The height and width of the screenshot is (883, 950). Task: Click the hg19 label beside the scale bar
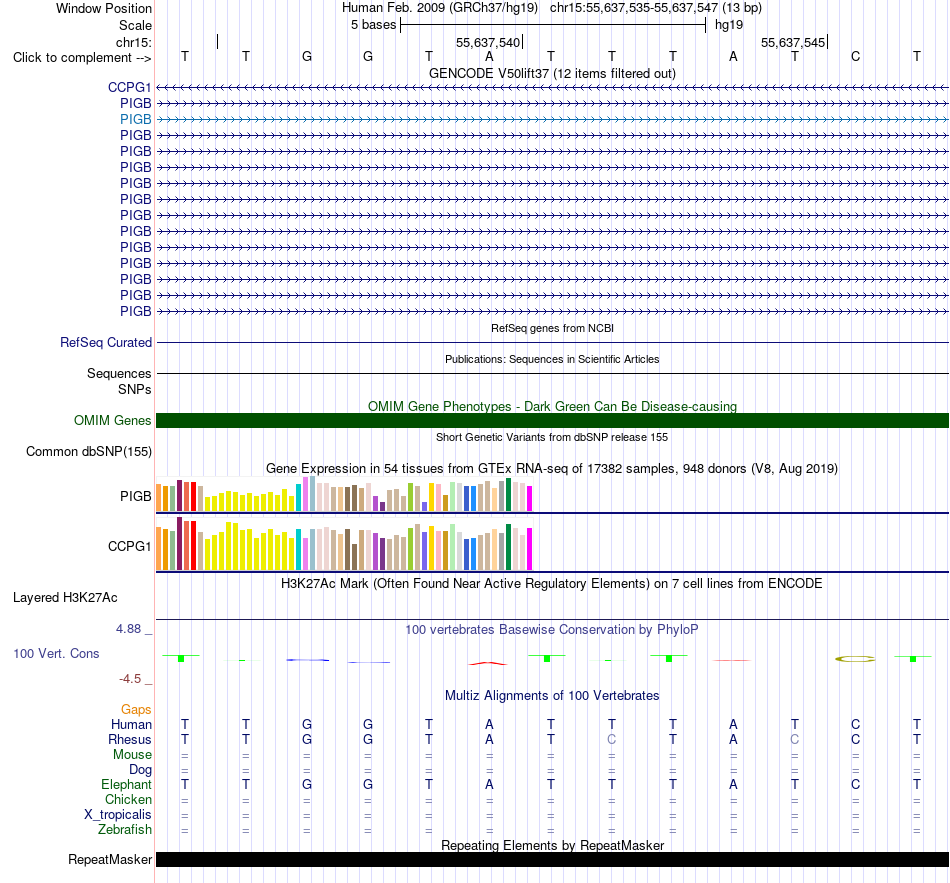[729, 25]
